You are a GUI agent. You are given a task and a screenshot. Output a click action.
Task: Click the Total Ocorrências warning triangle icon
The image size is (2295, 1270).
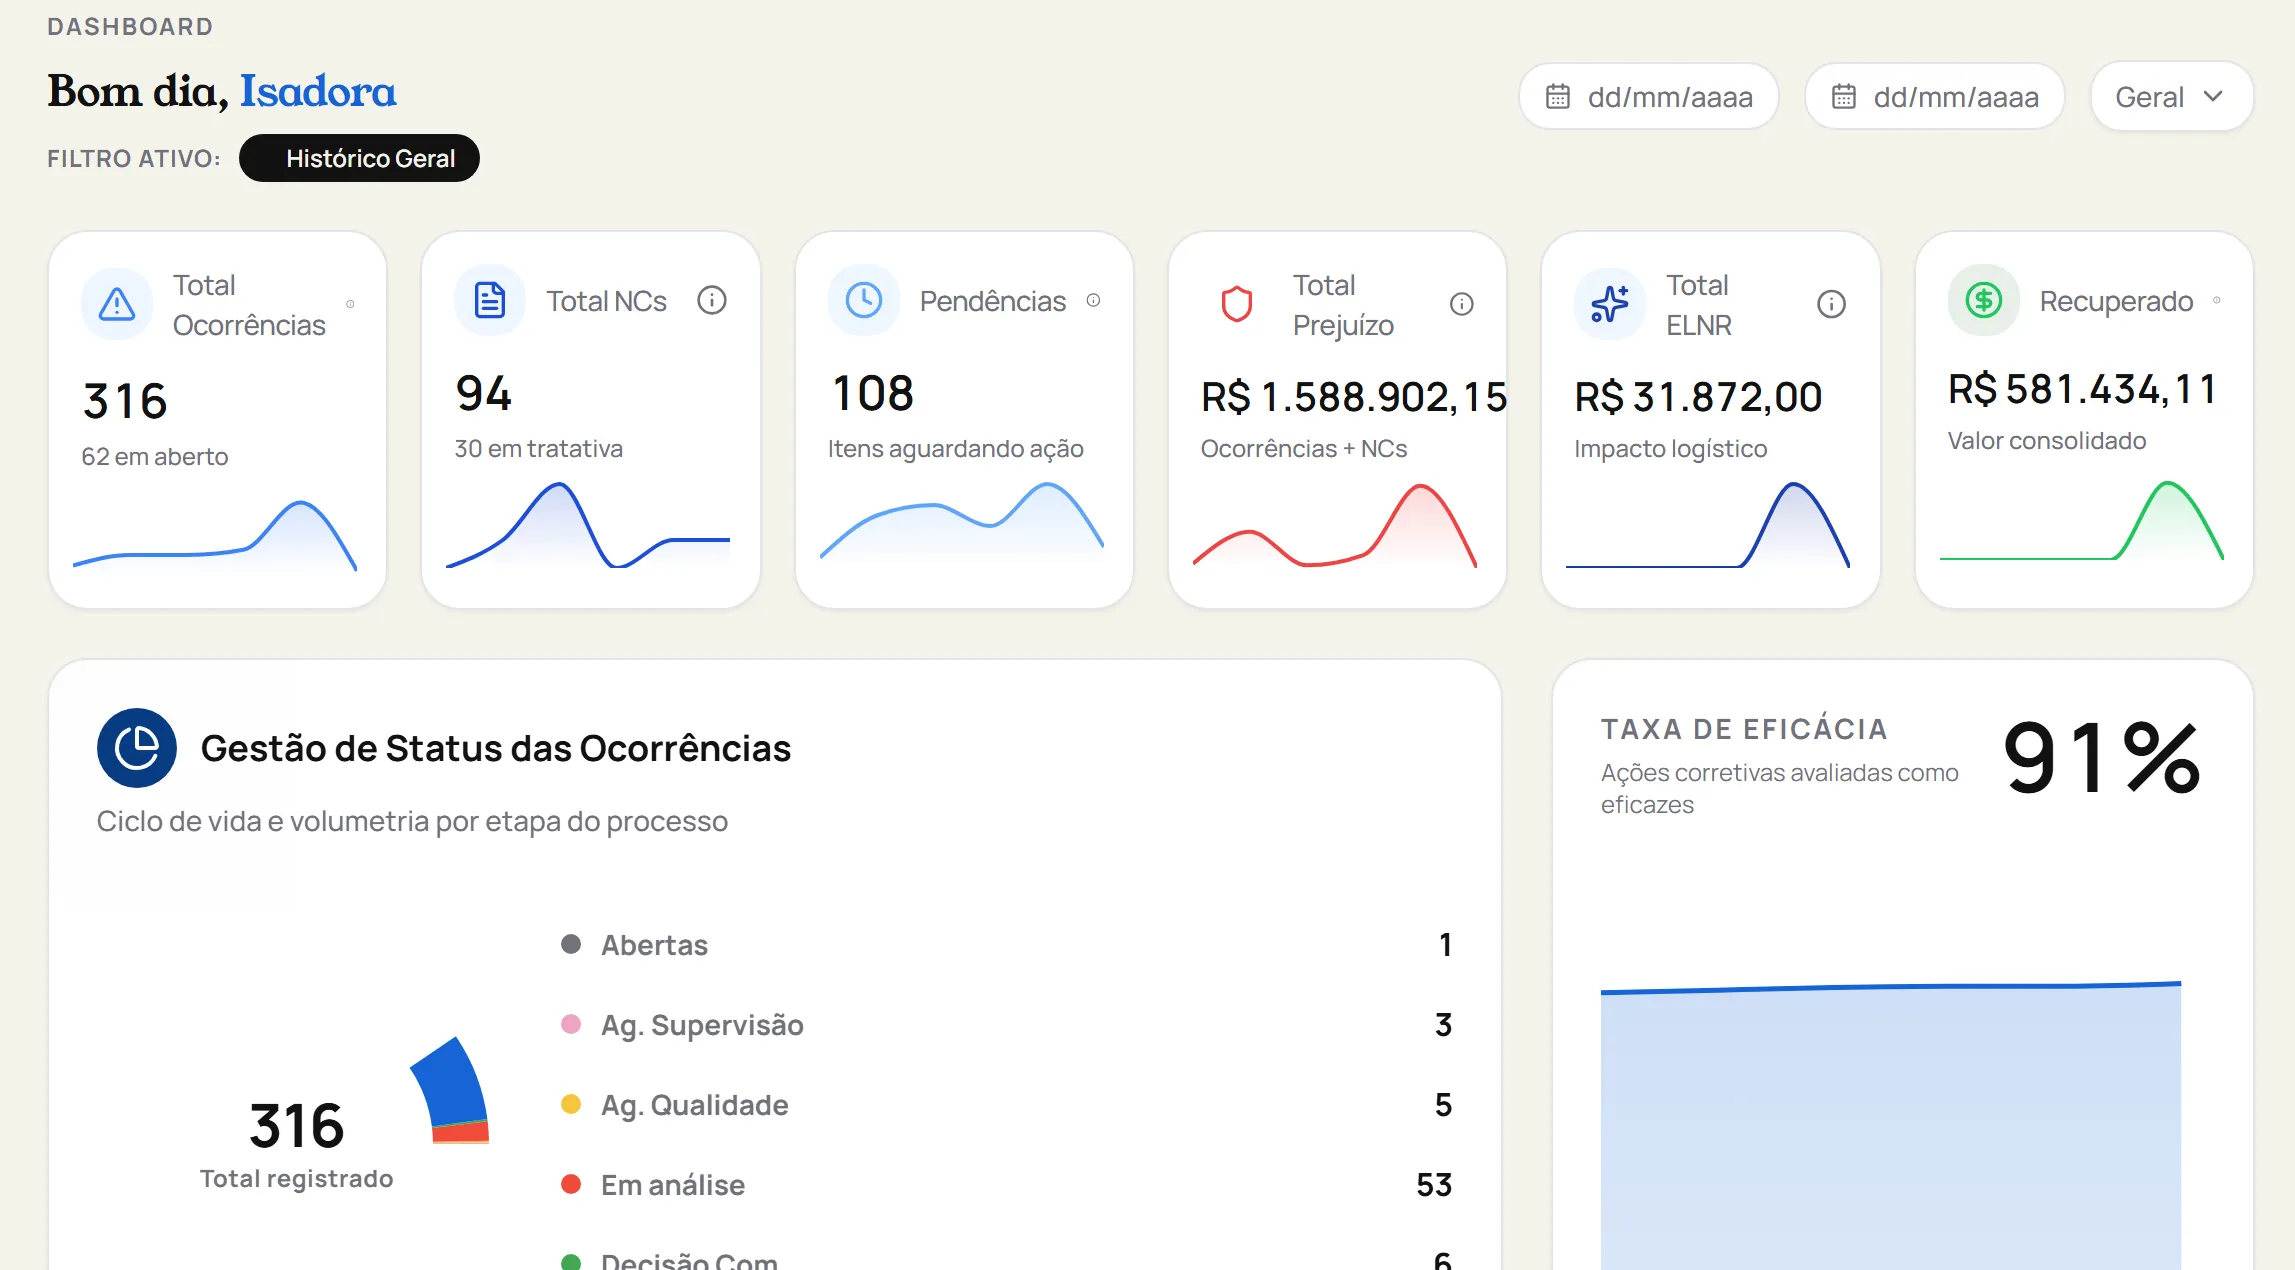[x=117, y=304]
